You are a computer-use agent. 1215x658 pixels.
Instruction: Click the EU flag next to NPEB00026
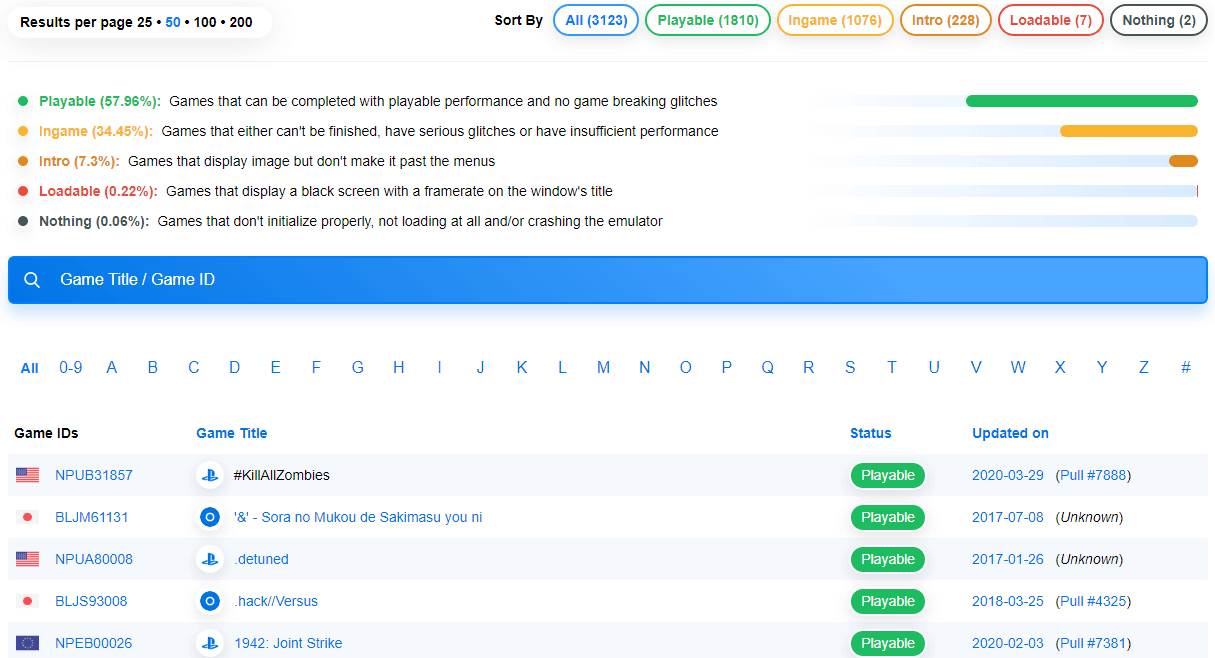(27, 644)
